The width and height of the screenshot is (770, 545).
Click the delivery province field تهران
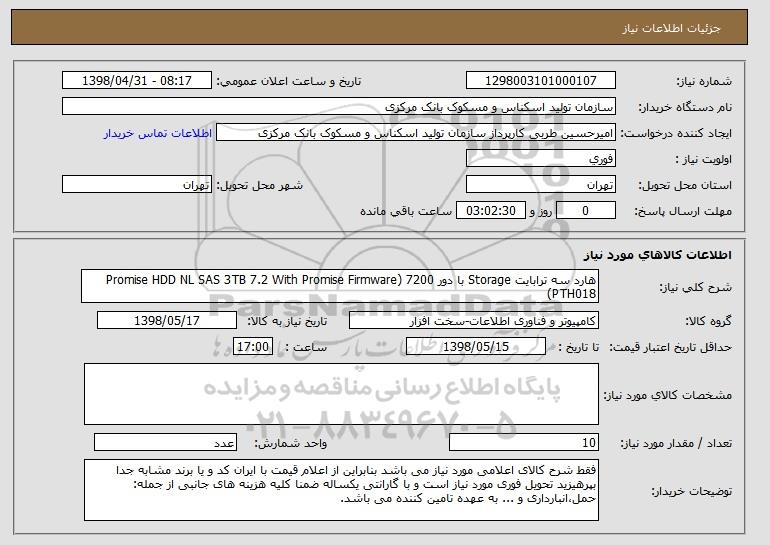(x=541, y=185)
